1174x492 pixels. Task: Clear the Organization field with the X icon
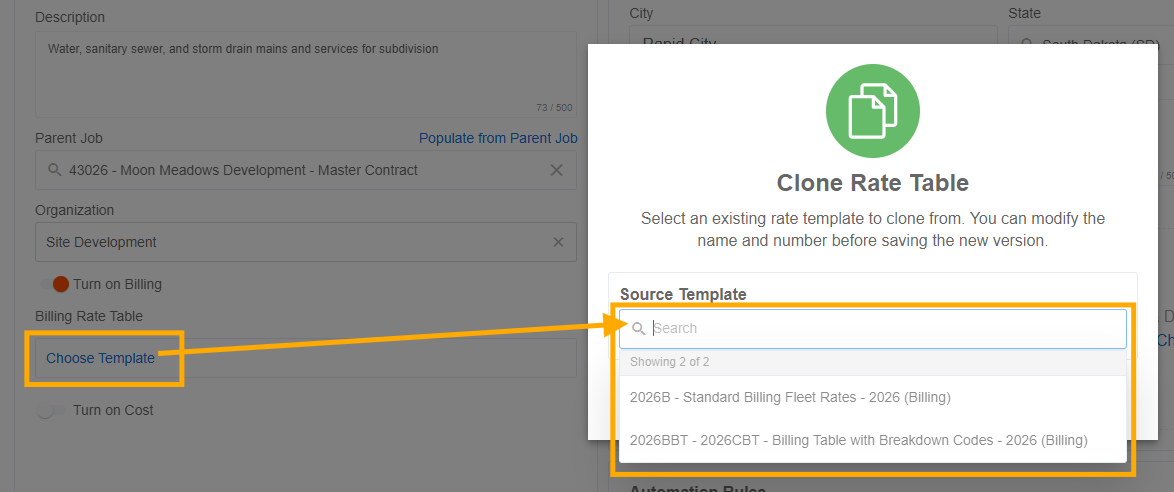point(559,242)
